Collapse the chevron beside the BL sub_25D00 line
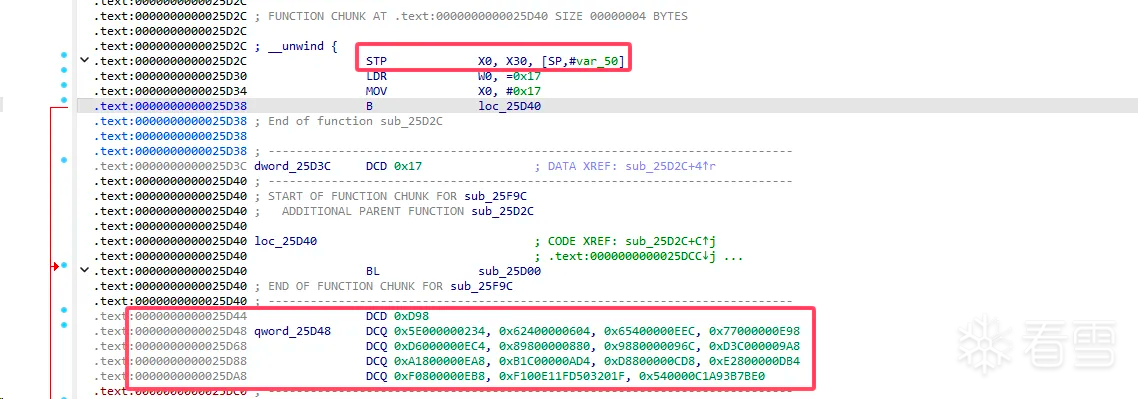 tap(84, 270)
